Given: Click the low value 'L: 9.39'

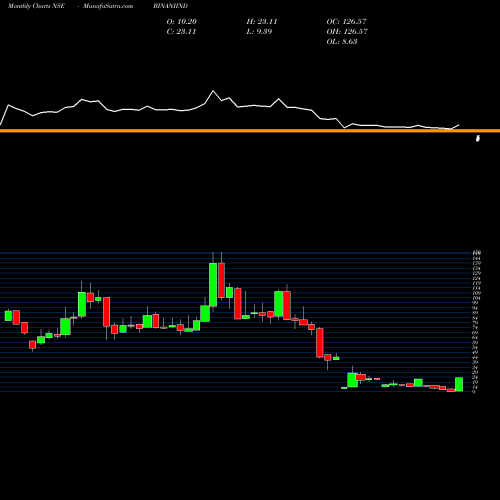Looking at the screenshot, I should click(x=259, y=32).
